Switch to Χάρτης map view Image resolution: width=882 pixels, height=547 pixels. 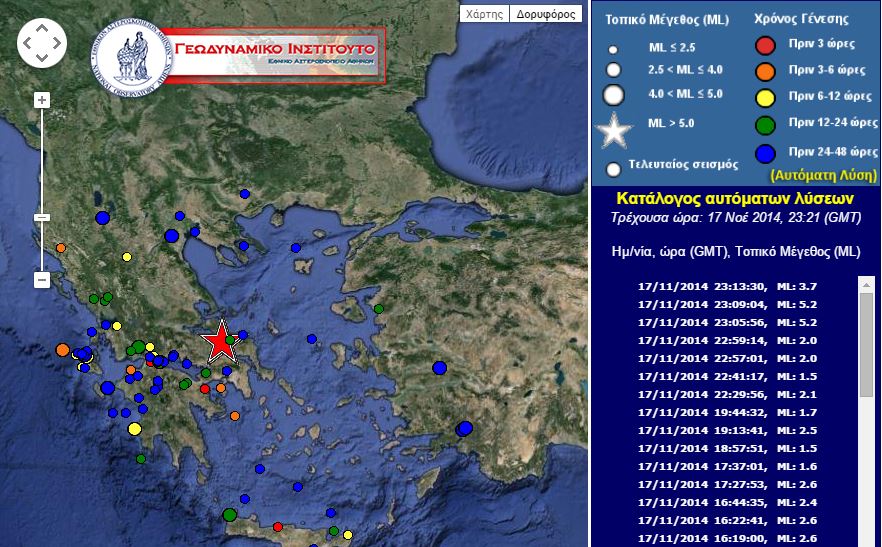pos(484,14)
